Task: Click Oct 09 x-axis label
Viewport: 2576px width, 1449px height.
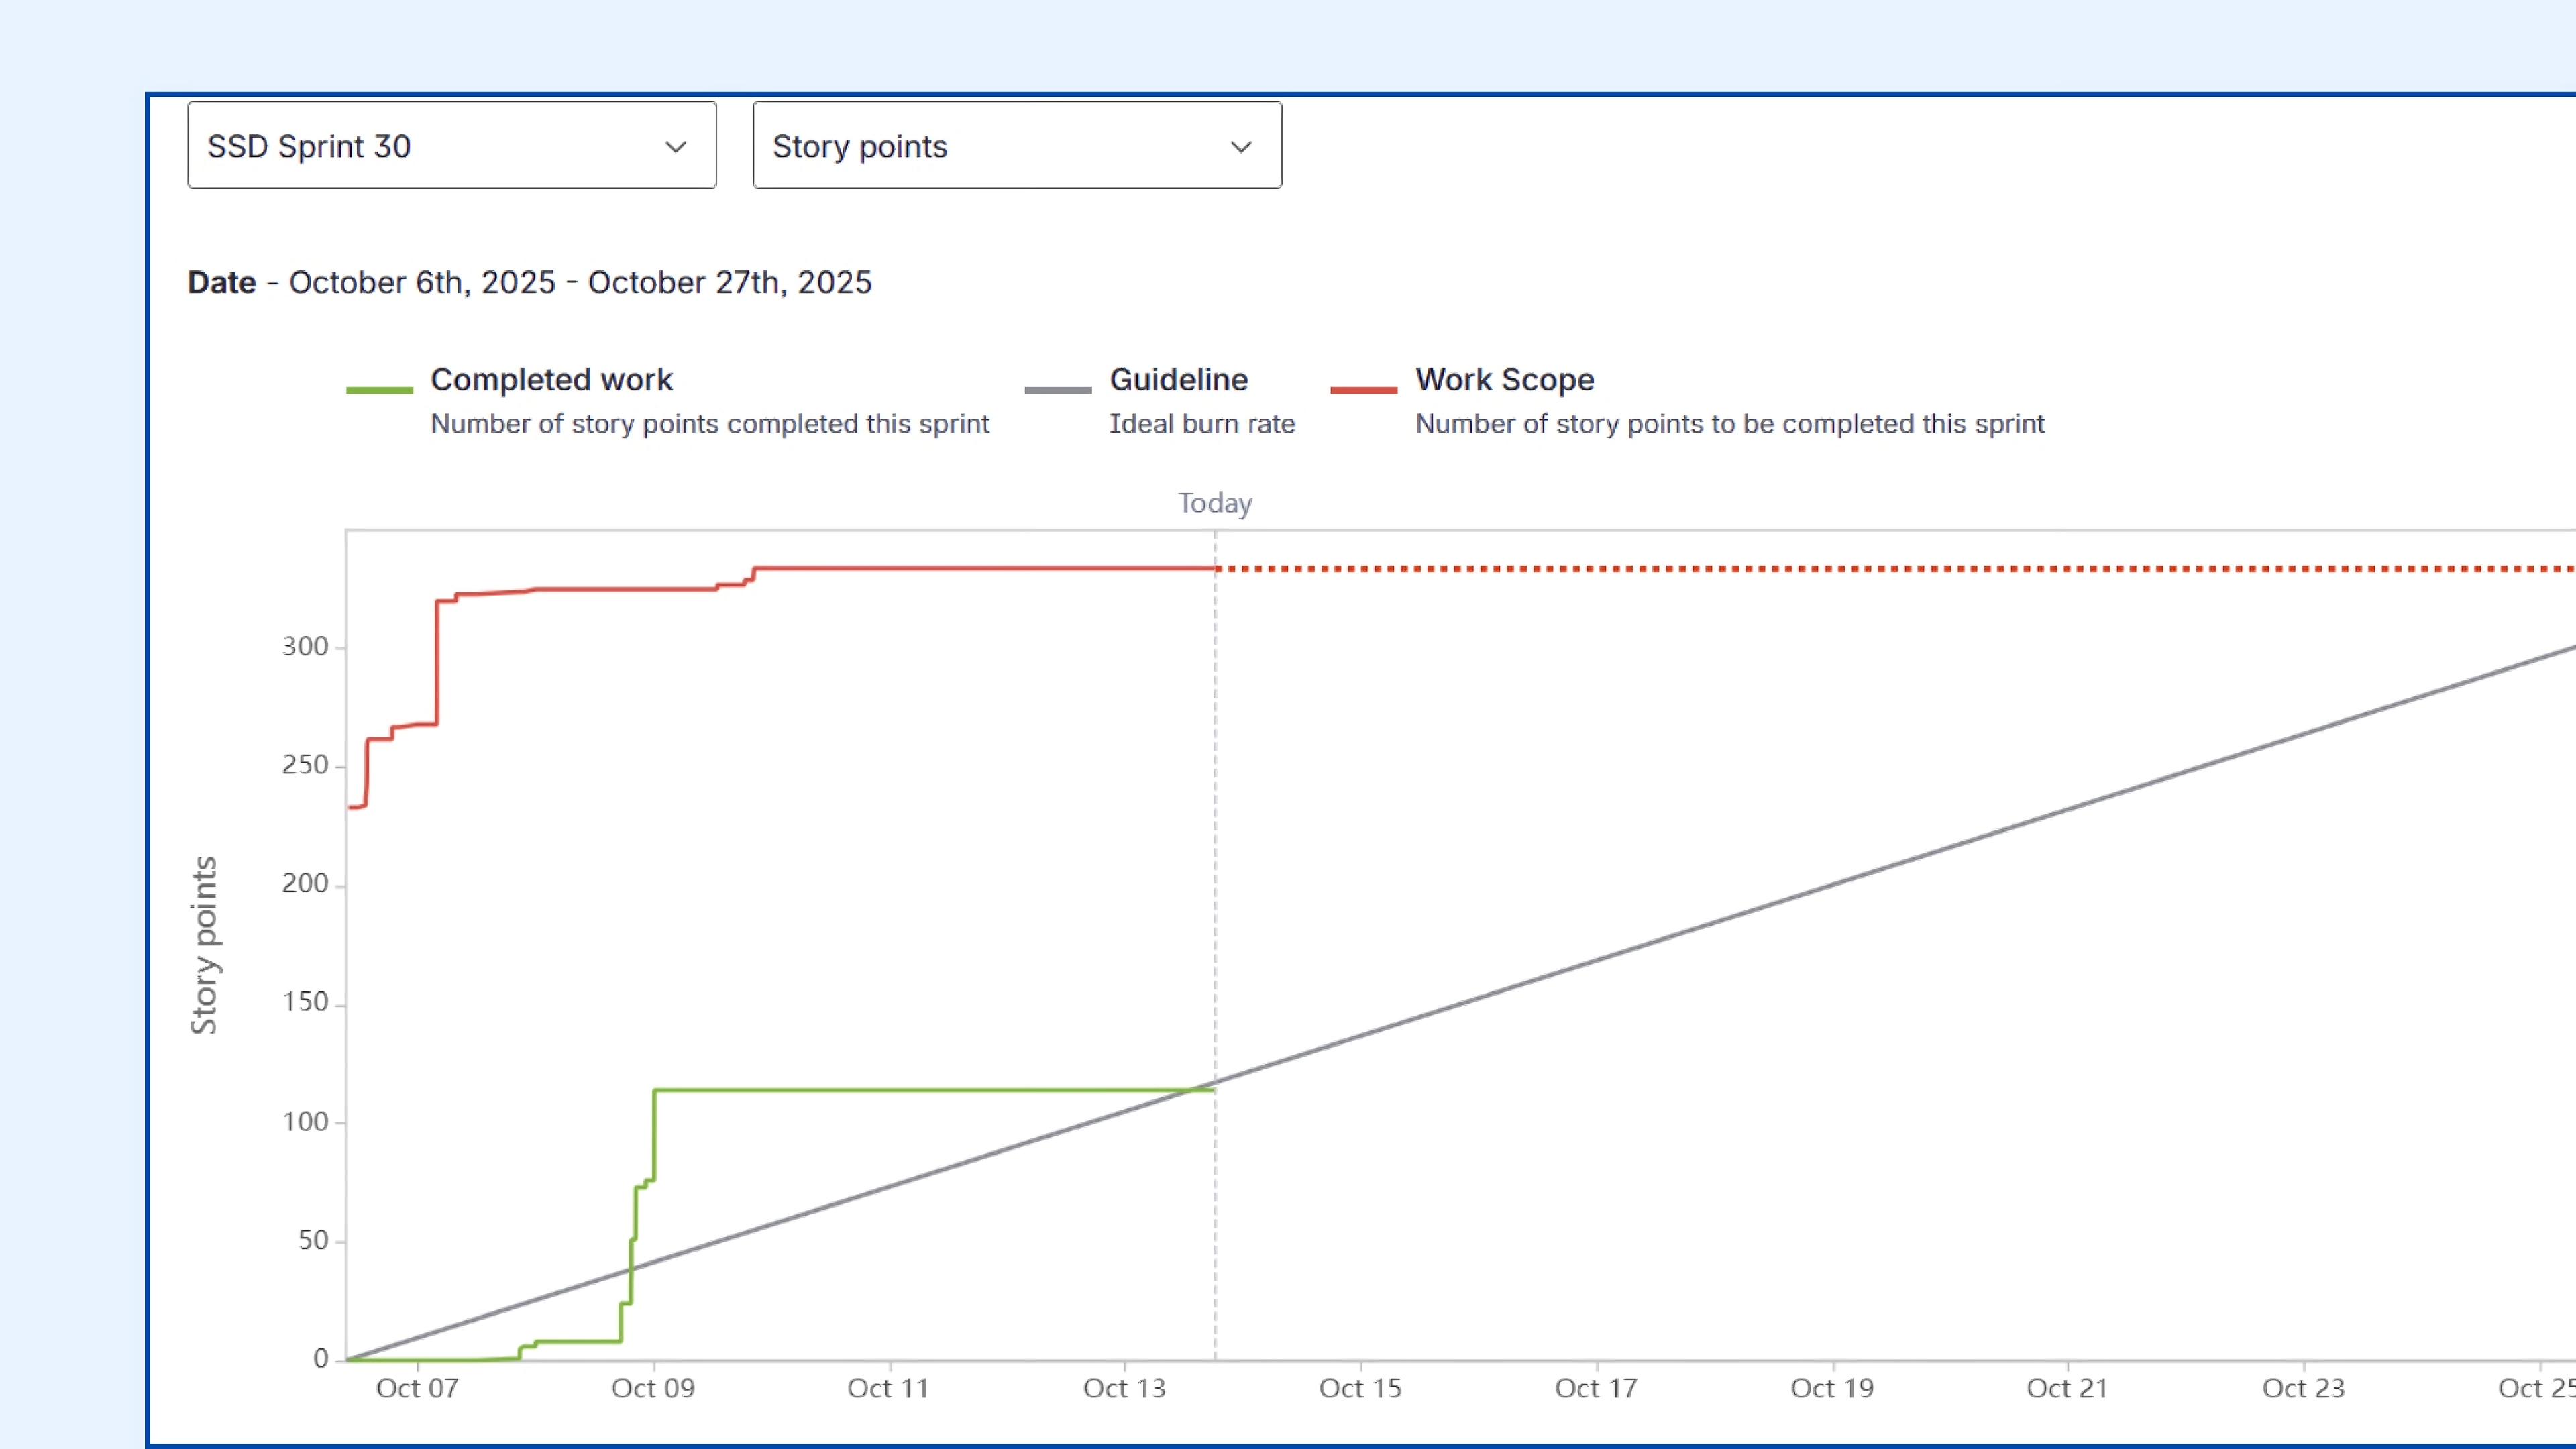Action: (x=653, y=1388)
